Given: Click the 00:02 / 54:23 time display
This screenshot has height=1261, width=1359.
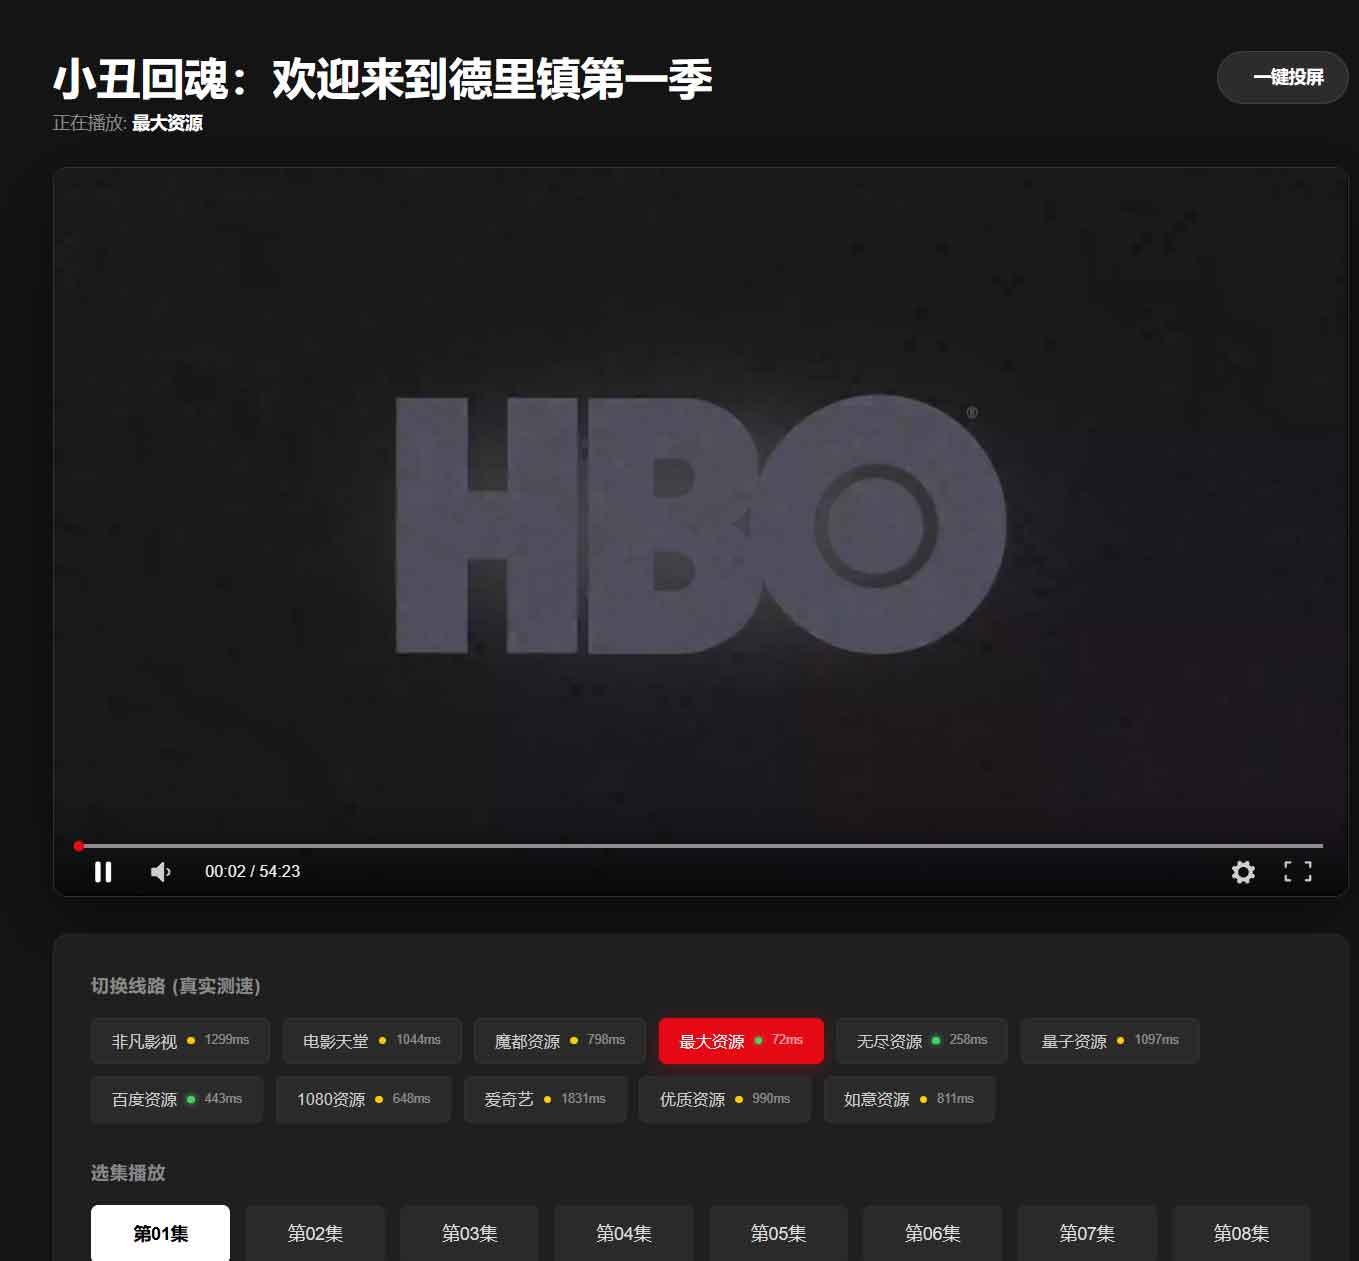Looking at the screenshot, I should [x=252, y=871].
